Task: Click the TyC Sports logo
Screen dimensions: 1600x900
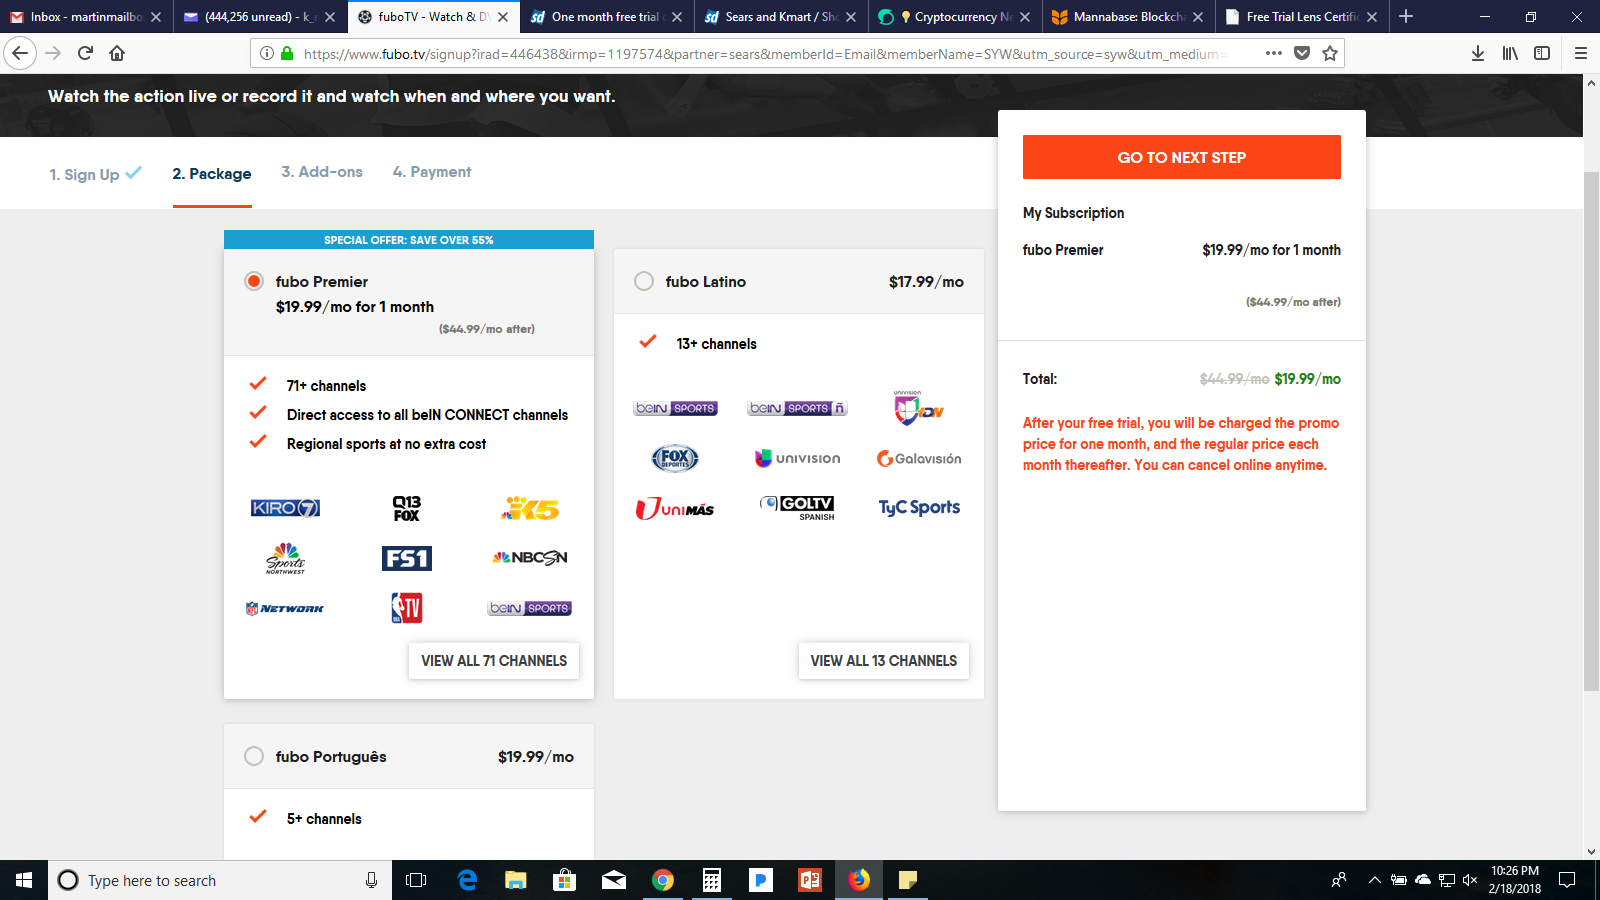Action: pos(919,508)
